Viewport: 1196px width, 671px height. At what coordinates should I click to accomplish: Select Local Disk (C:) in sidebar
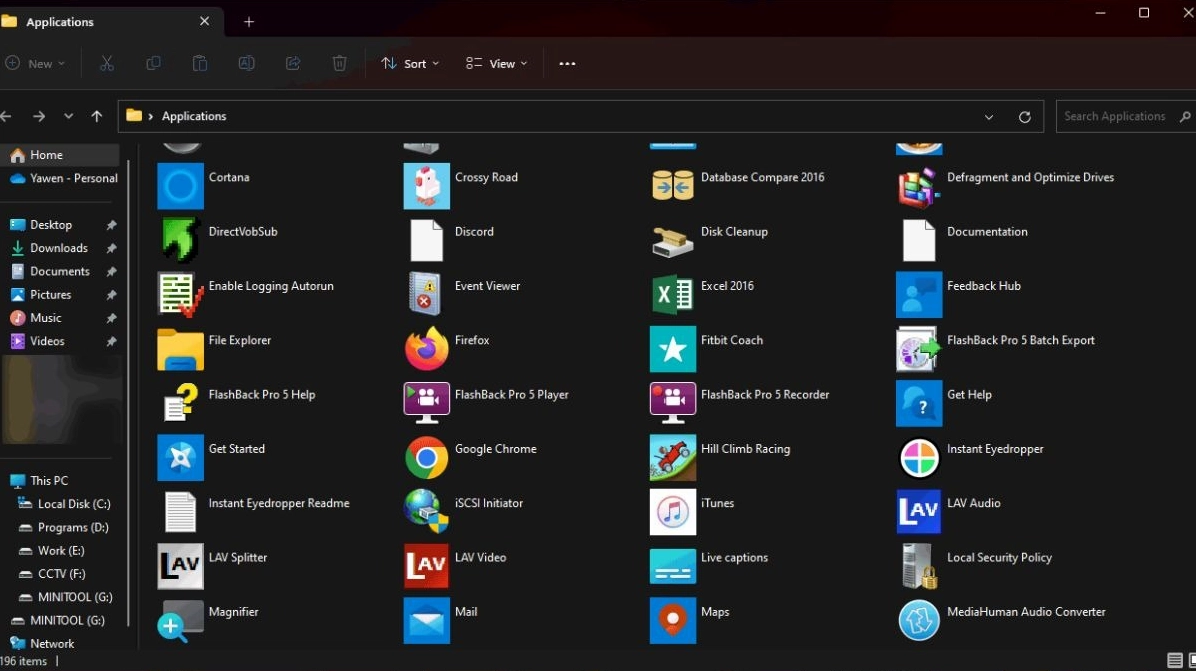[x=73, y=504]
